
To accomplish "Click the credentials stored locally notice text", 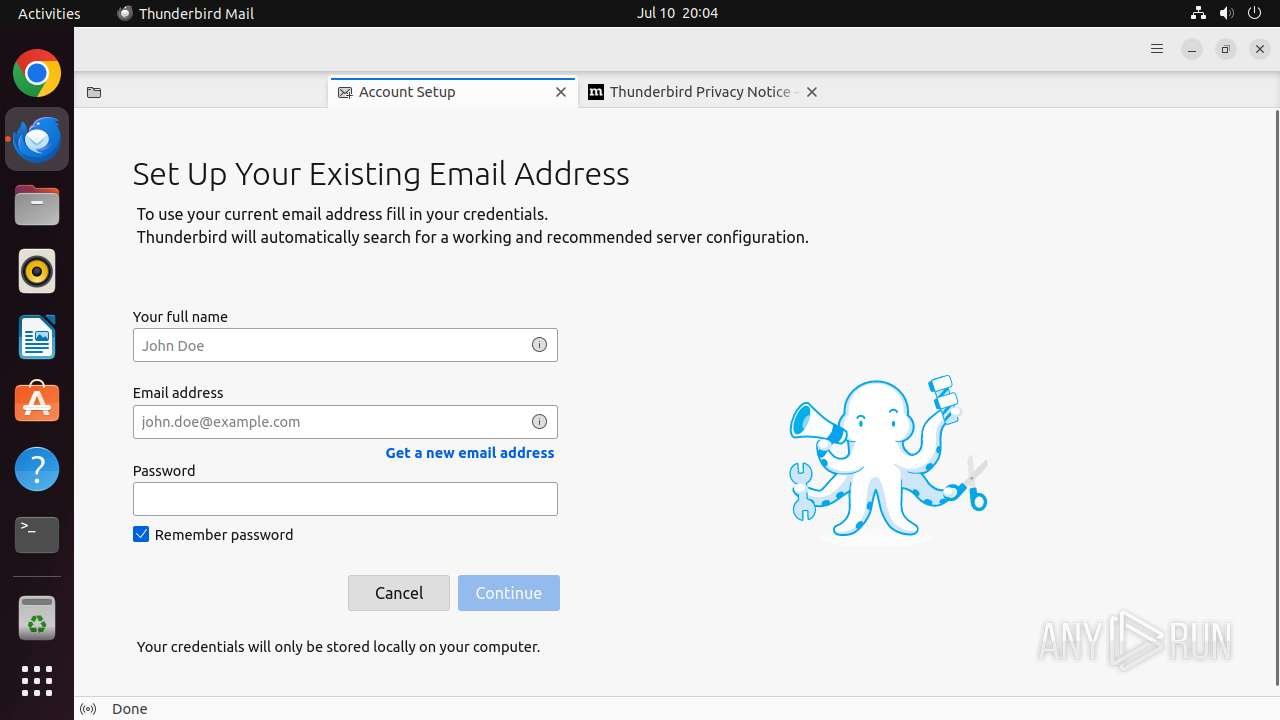I will 338,647.
